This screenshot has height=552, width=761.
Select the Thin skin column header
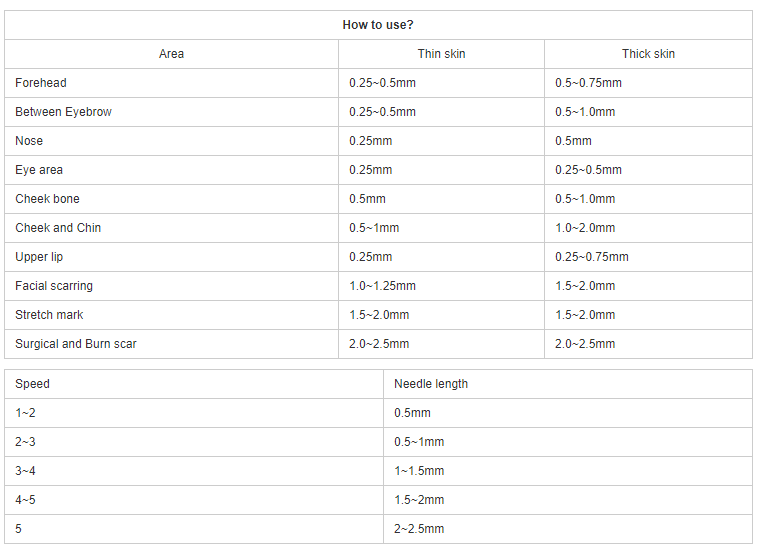click(441, 54)
